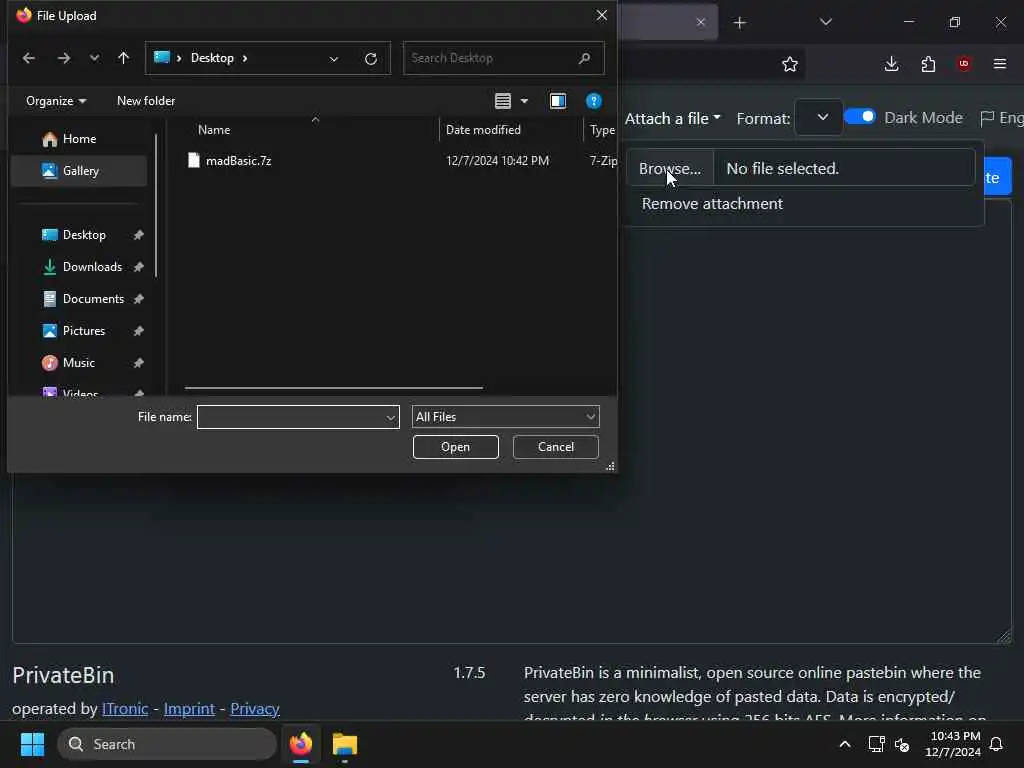
Task: Unpin Desktop pin icon
Action: coord(138,235)
